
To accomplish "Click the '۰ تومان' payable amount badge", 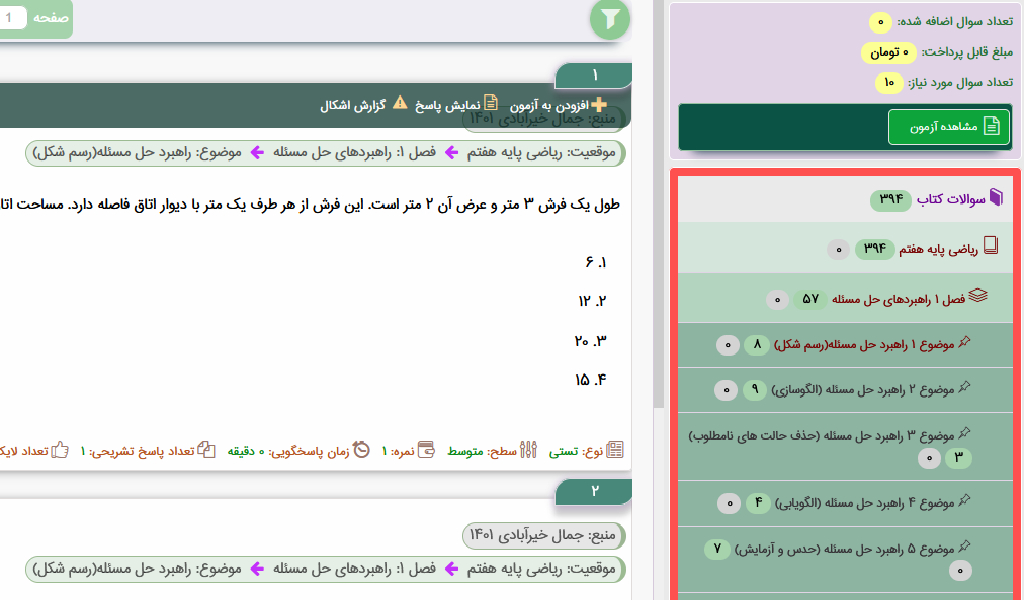I will point(889,53).
